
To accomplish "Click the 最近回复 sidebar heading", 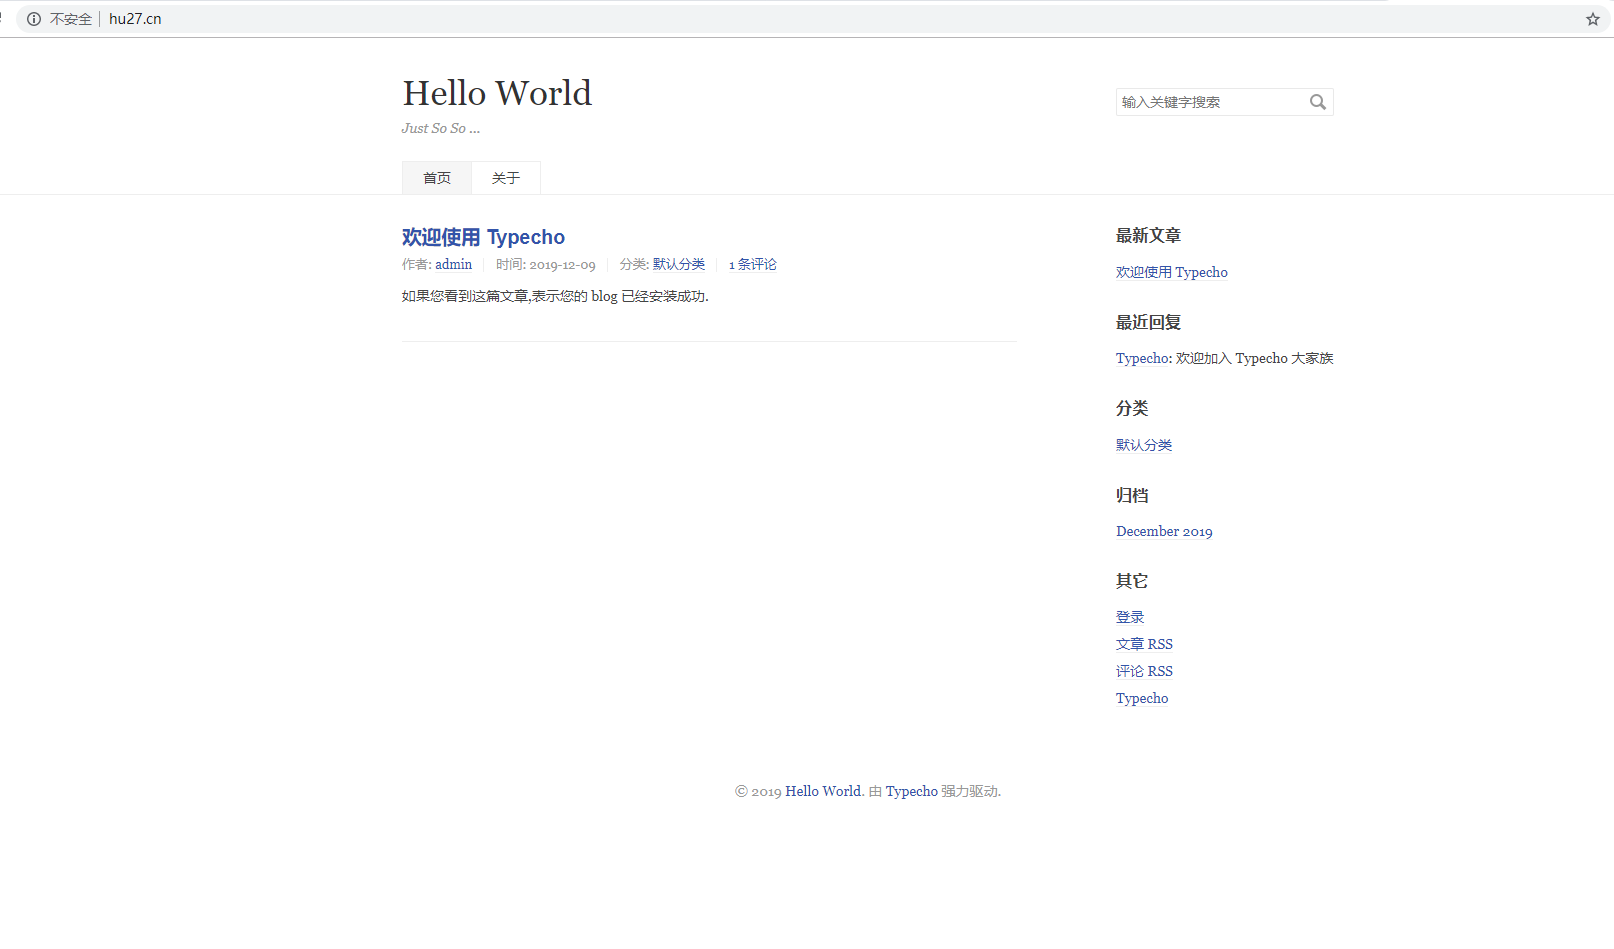I will (x=1148, y=322).
